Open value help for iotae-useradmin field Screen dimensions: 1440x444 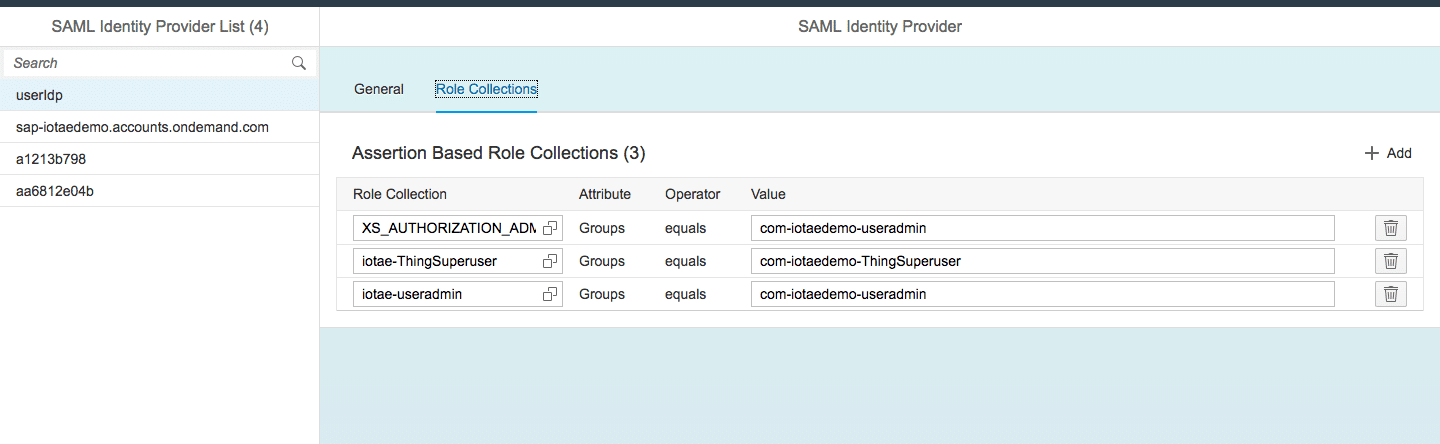549,294
